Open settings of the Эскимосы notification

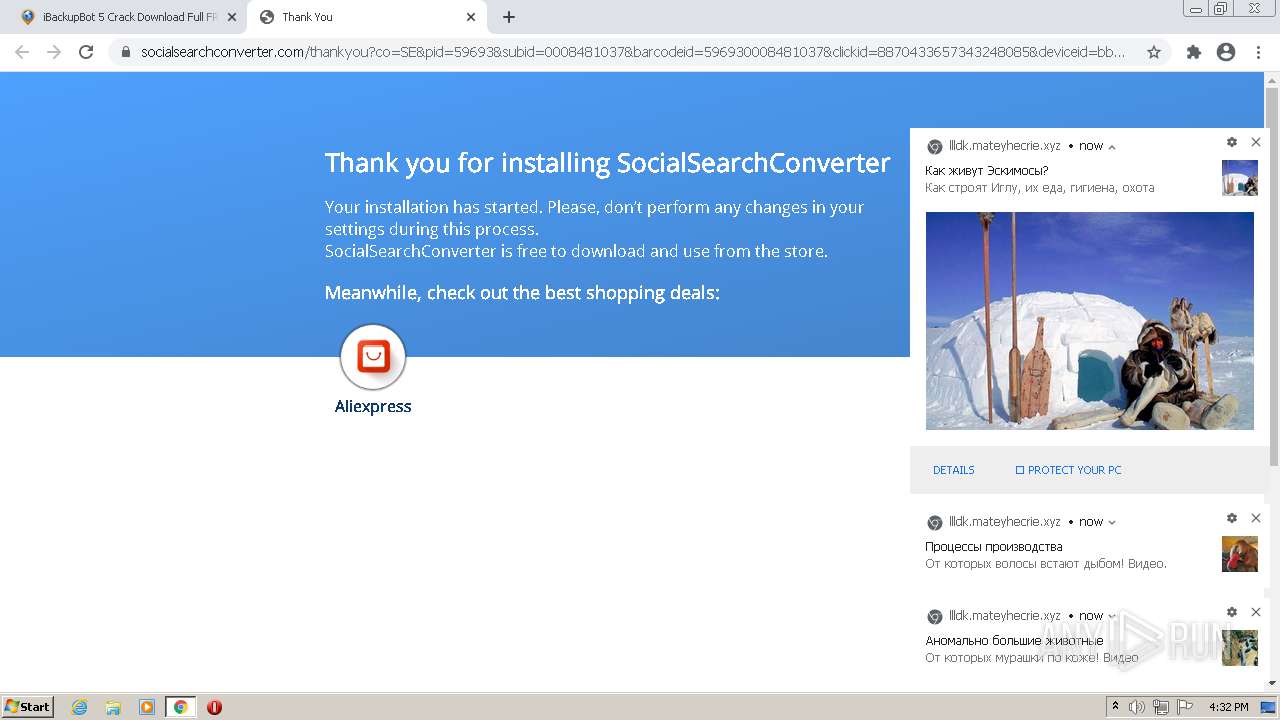[1232, 142]
